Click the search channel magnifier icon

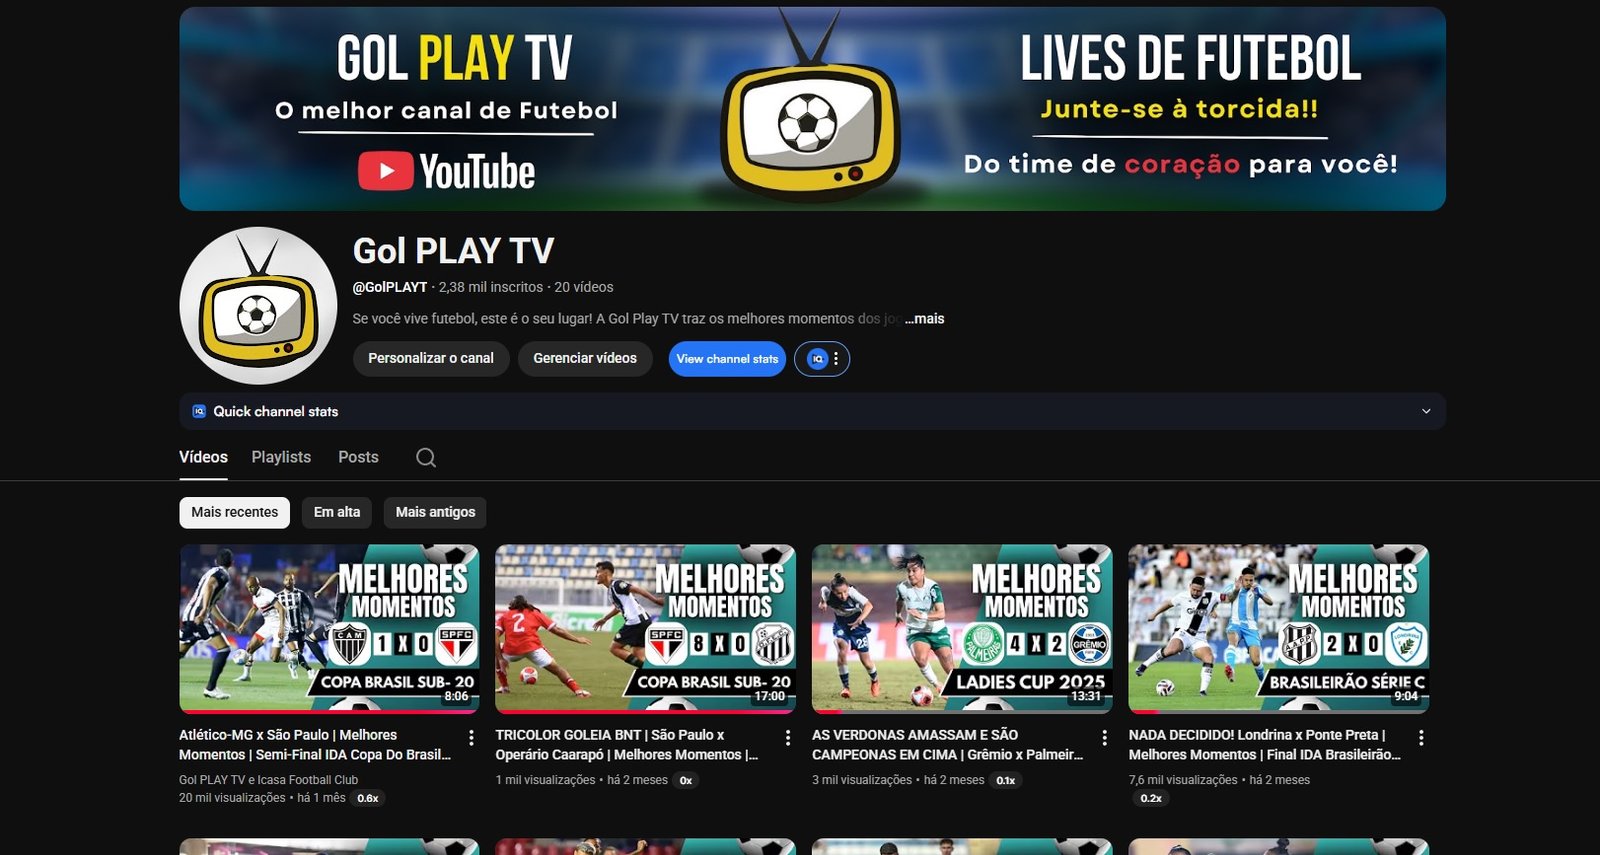tap(426, 457)
